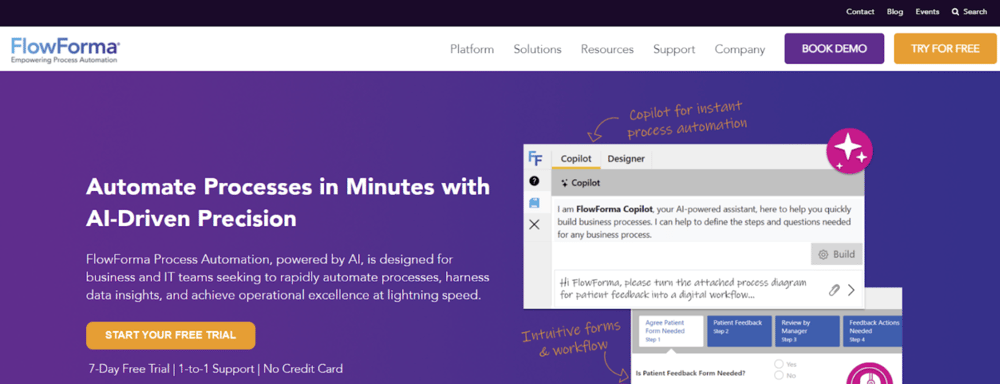The width and height of the screenshot is (1000, 384).
Task: Close panel with the X icon
Action: pos(534,225)
